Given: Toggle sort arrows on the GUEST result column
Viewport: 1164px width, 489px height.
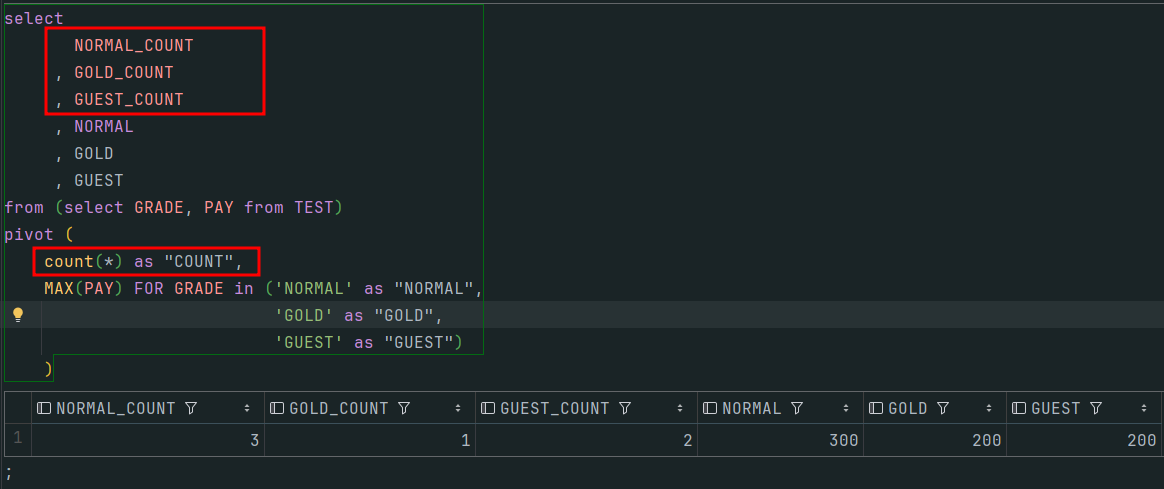Looking at the screenshot, I should pos(1144,408).
